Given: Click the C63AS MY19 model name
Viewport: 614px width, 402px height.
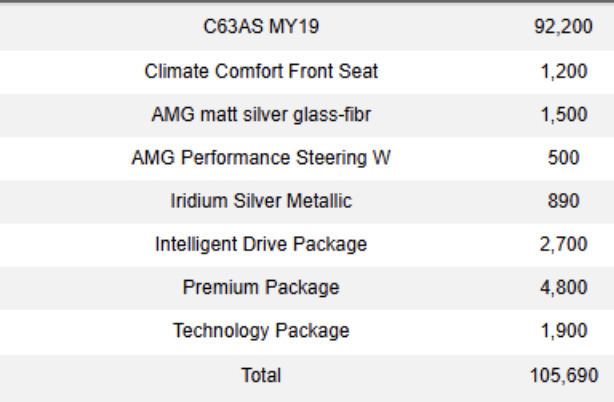Looking at the screenshot, I should click(261, 28).
